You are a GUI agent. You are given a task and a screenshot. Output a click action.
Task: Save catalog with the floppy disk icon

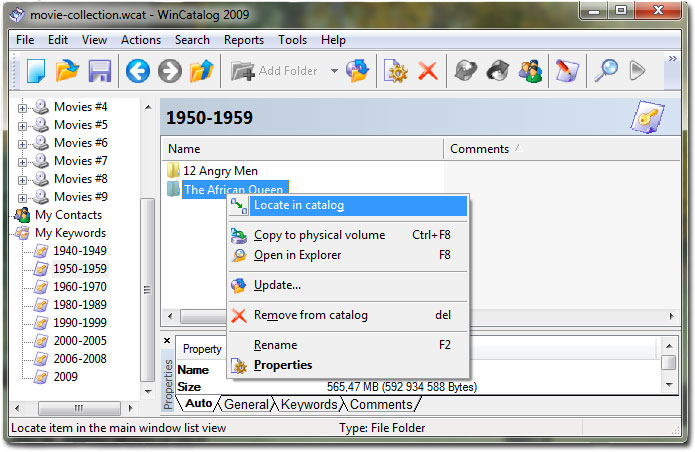pyautogui.click(x=100, y=71)
